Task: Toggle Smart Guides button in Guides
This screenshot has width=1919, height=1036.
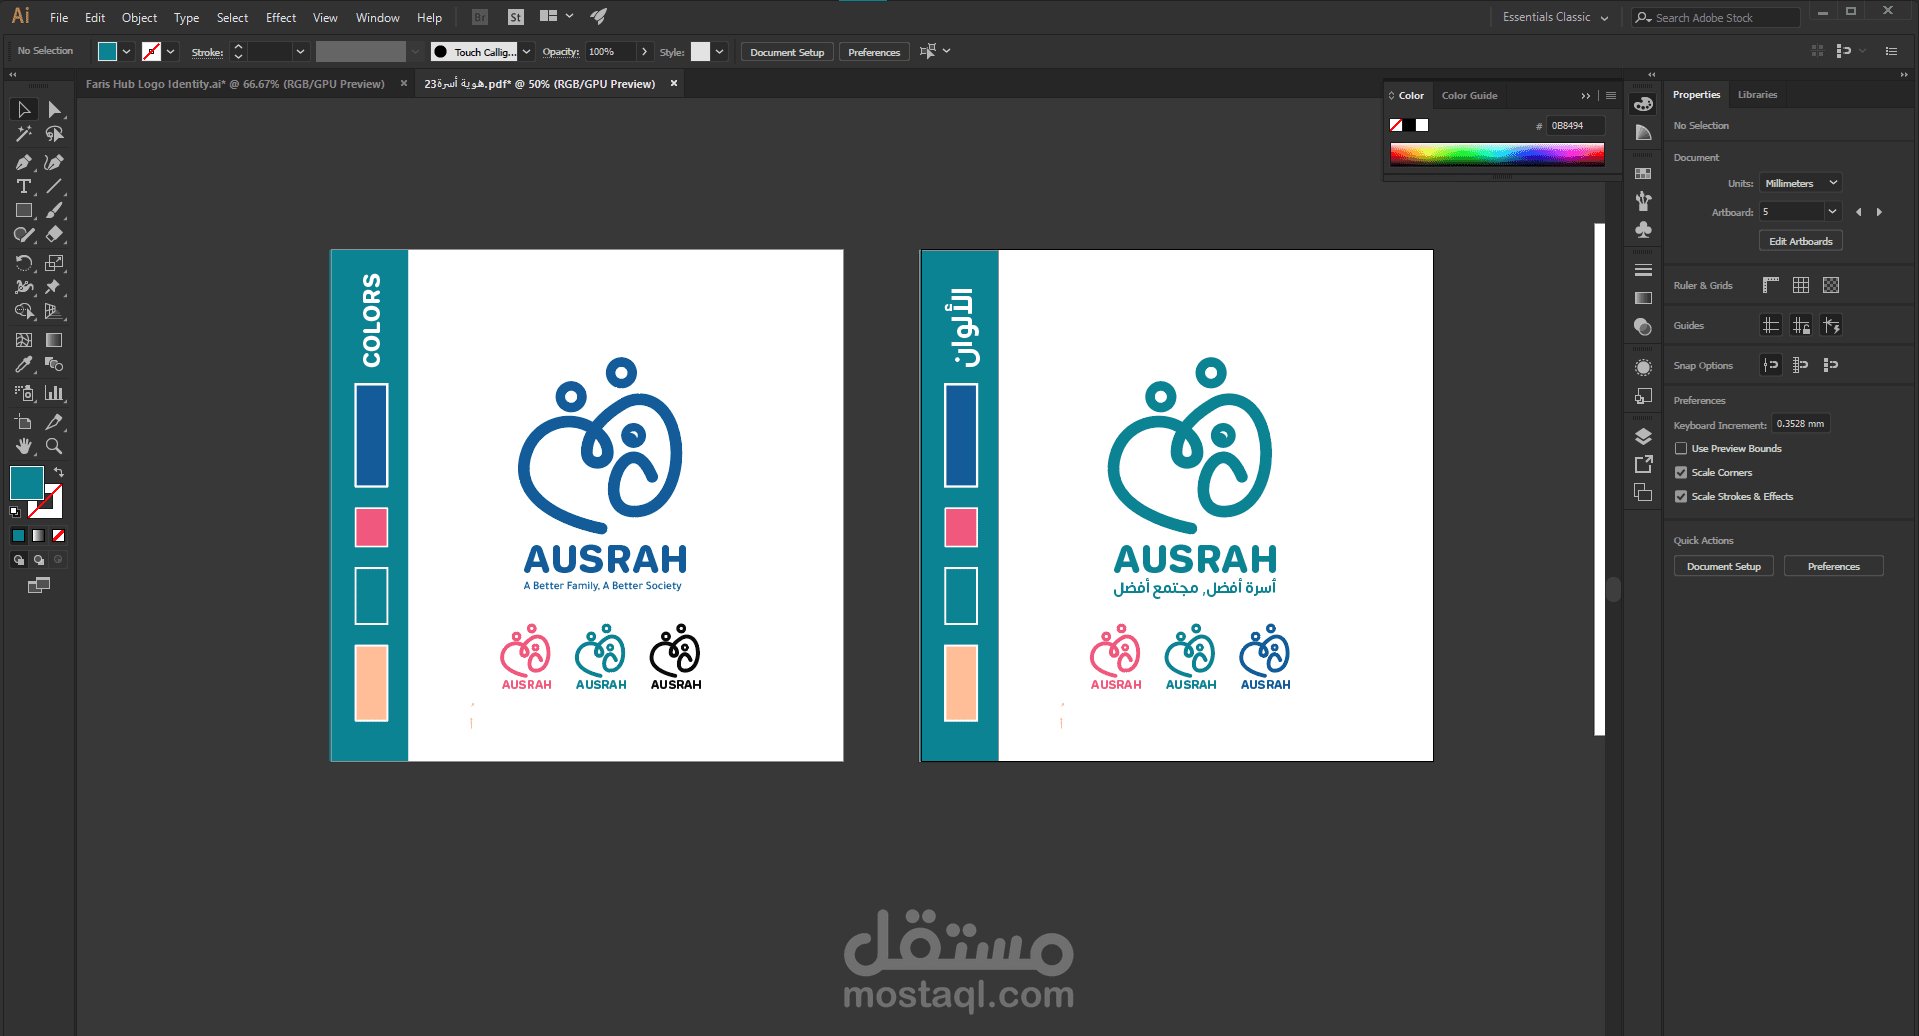Action: pyautogui.click(x=1831, y=325)
